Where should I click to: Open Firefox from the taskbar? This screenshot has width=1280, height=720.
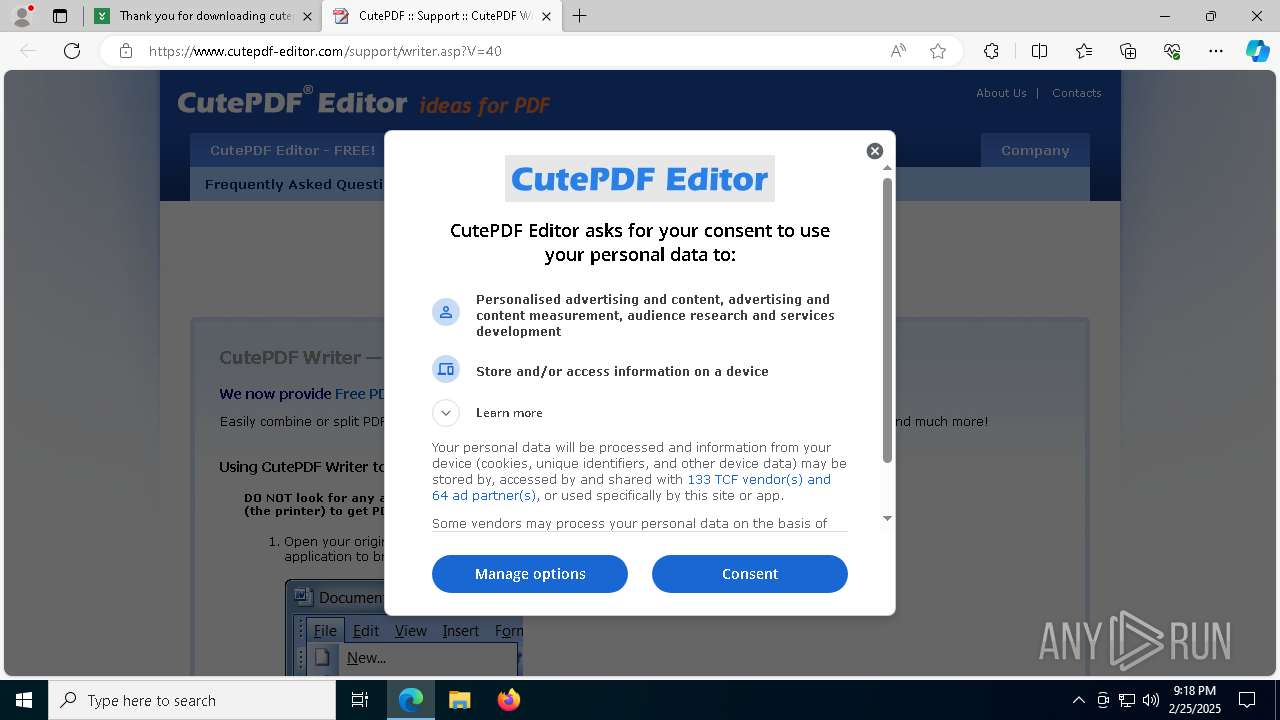(x=508, y=700)
